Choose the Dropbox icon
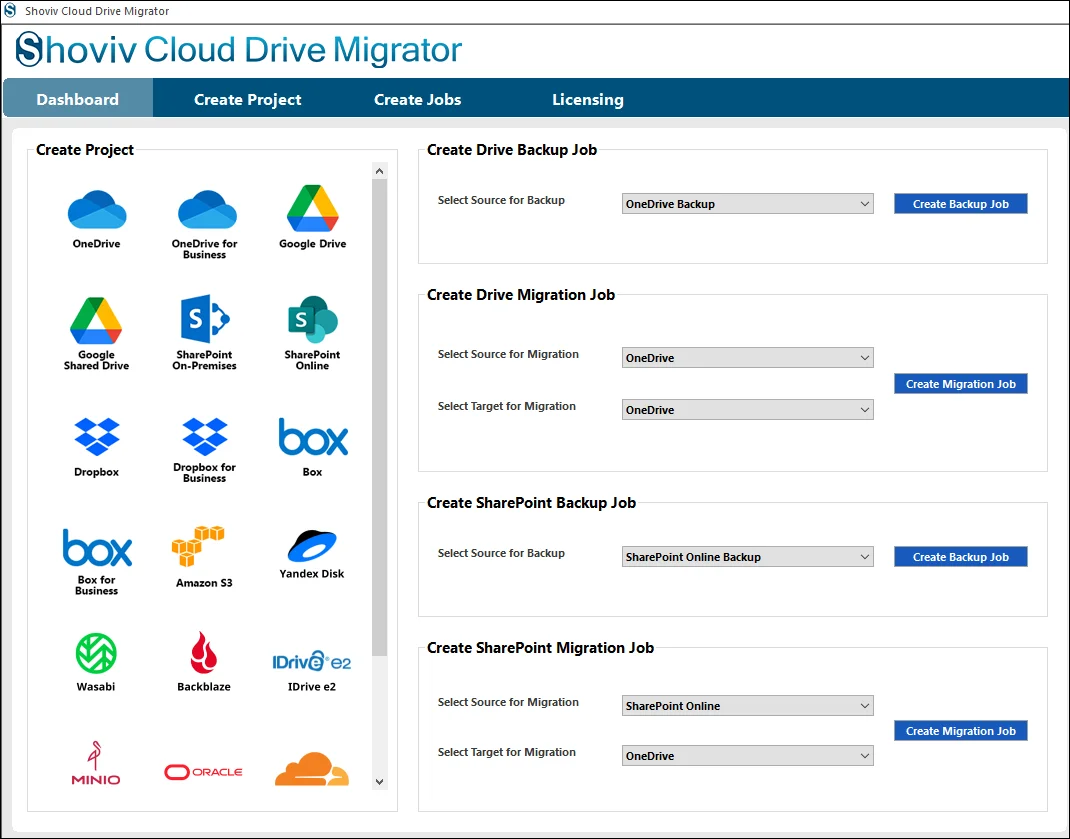 click(96, 436)
